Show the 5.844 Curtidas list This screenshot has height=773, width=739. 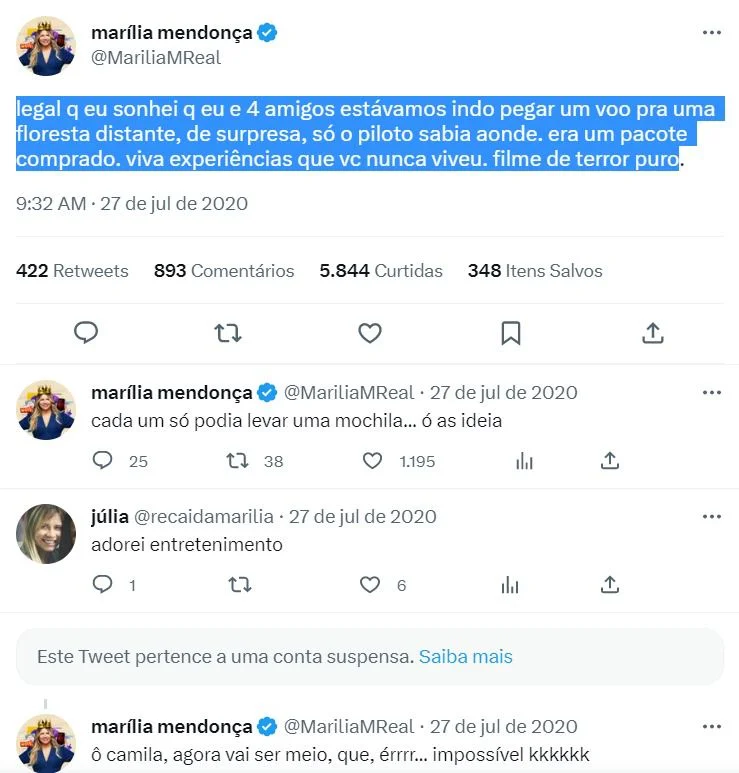point(381,271)
